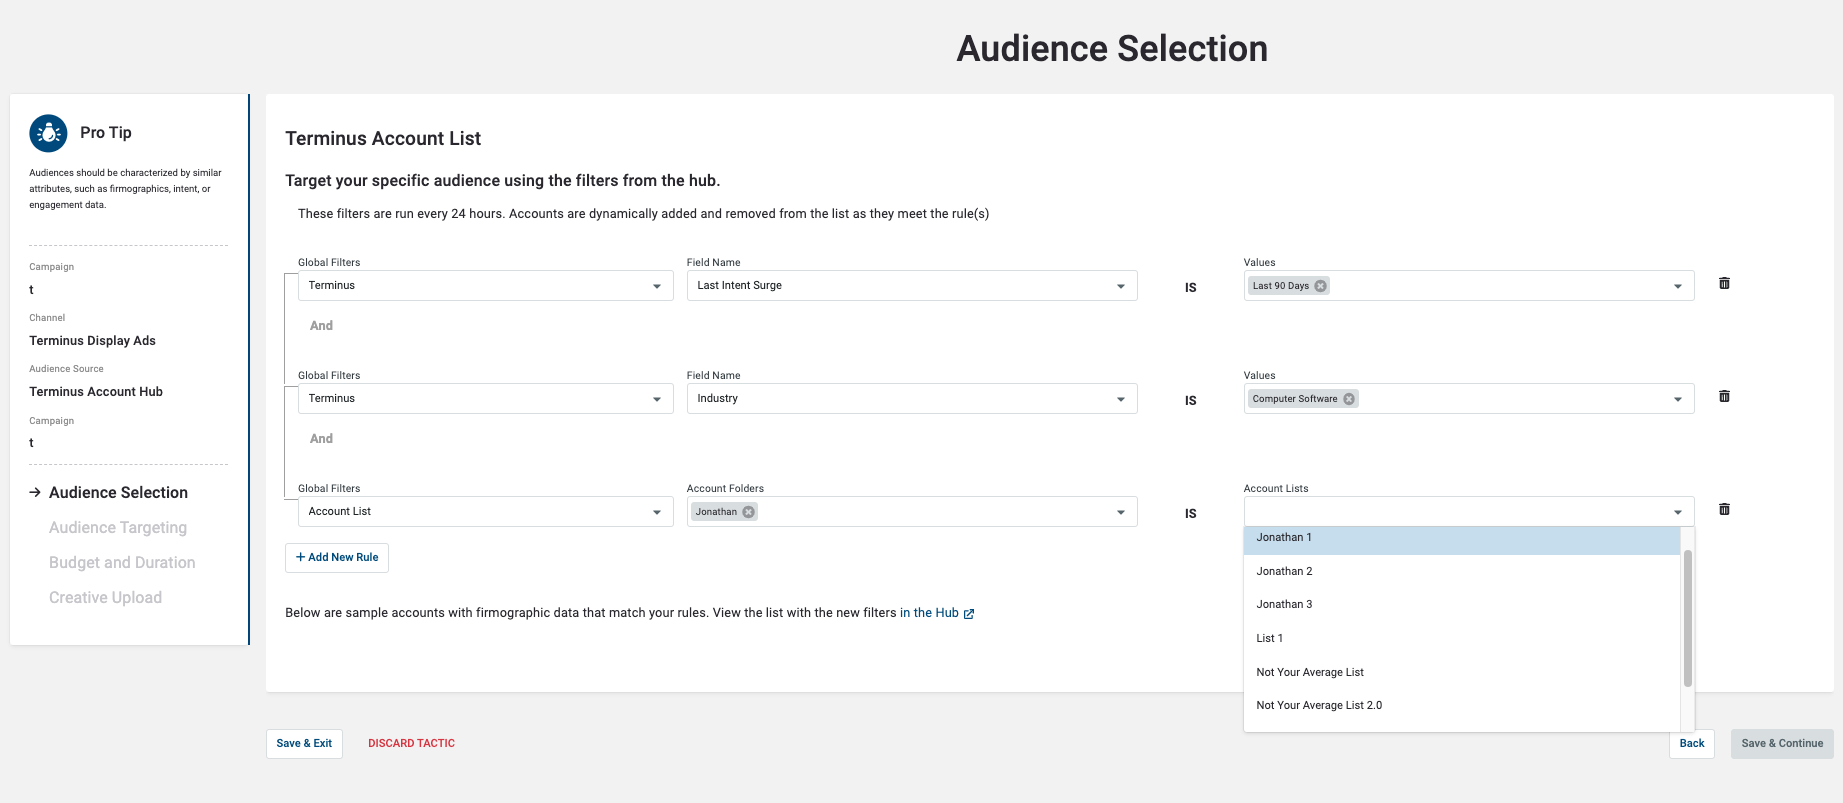Go to Budget and Duration step
Screen dimensions: 1843x803
(122, 563)
